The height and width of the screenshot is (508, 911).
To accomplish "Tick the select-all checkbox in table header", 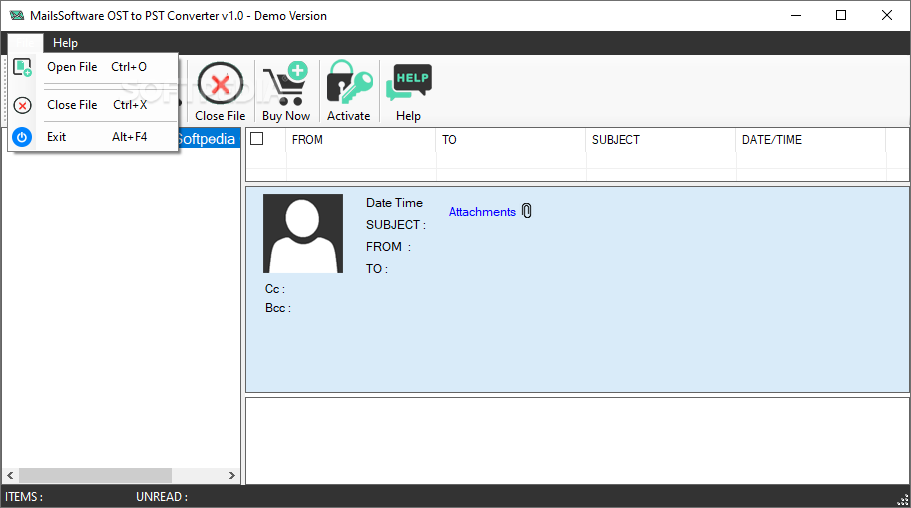I will 257,139.
